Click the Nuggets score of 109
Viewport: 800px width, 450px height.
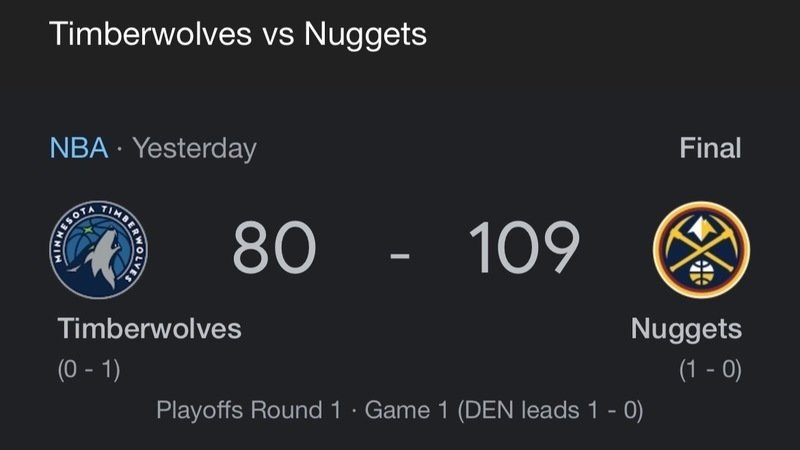click(x=524, y=249)
